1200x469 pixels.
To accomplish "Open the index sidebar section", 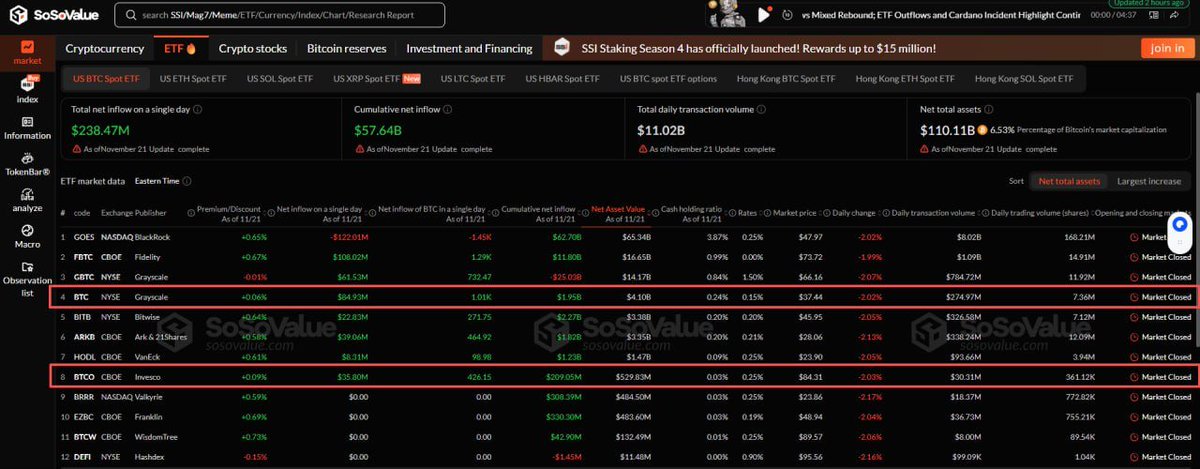I will pyautogui.click(x=27, y=90).
